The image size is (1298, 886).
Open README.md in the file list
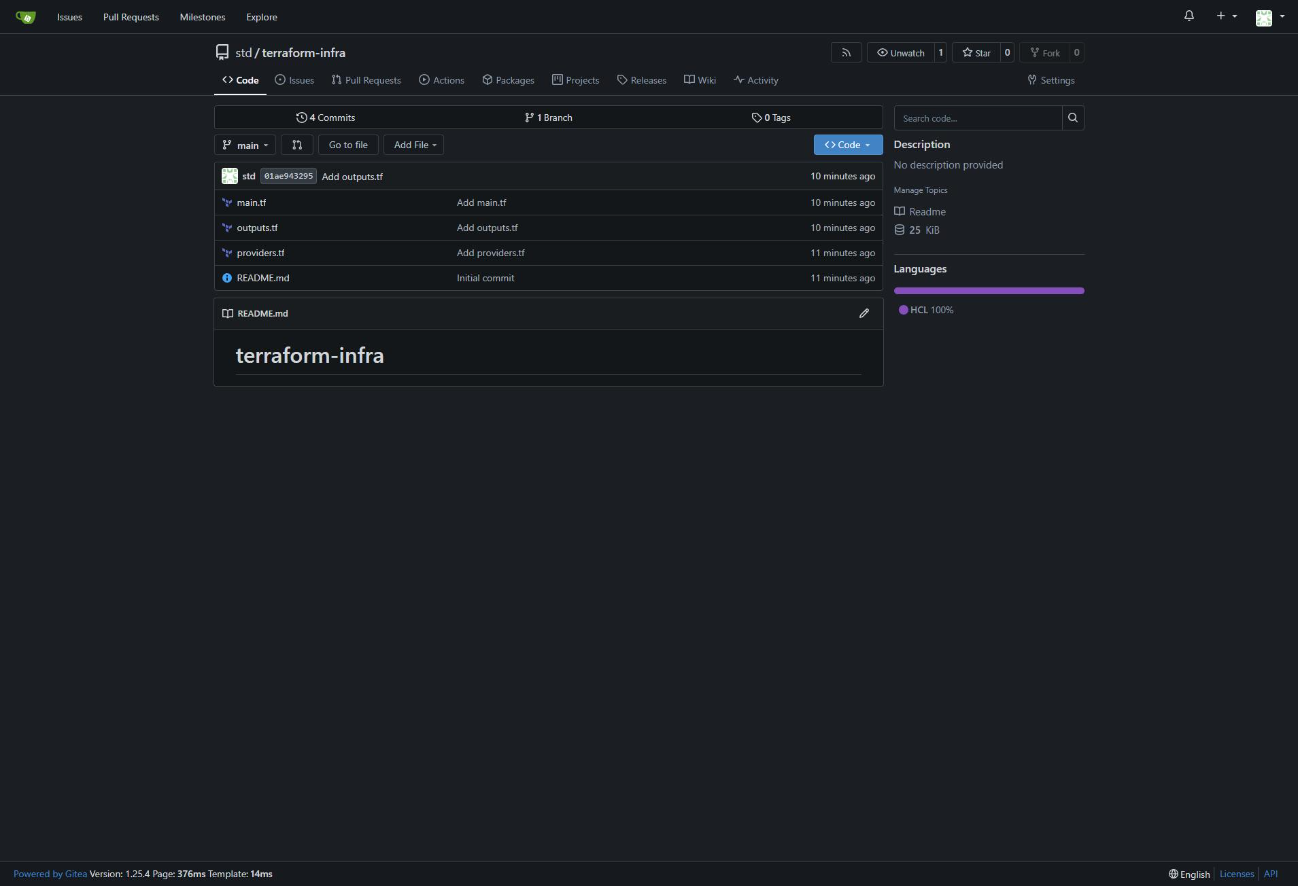[263, 278]
